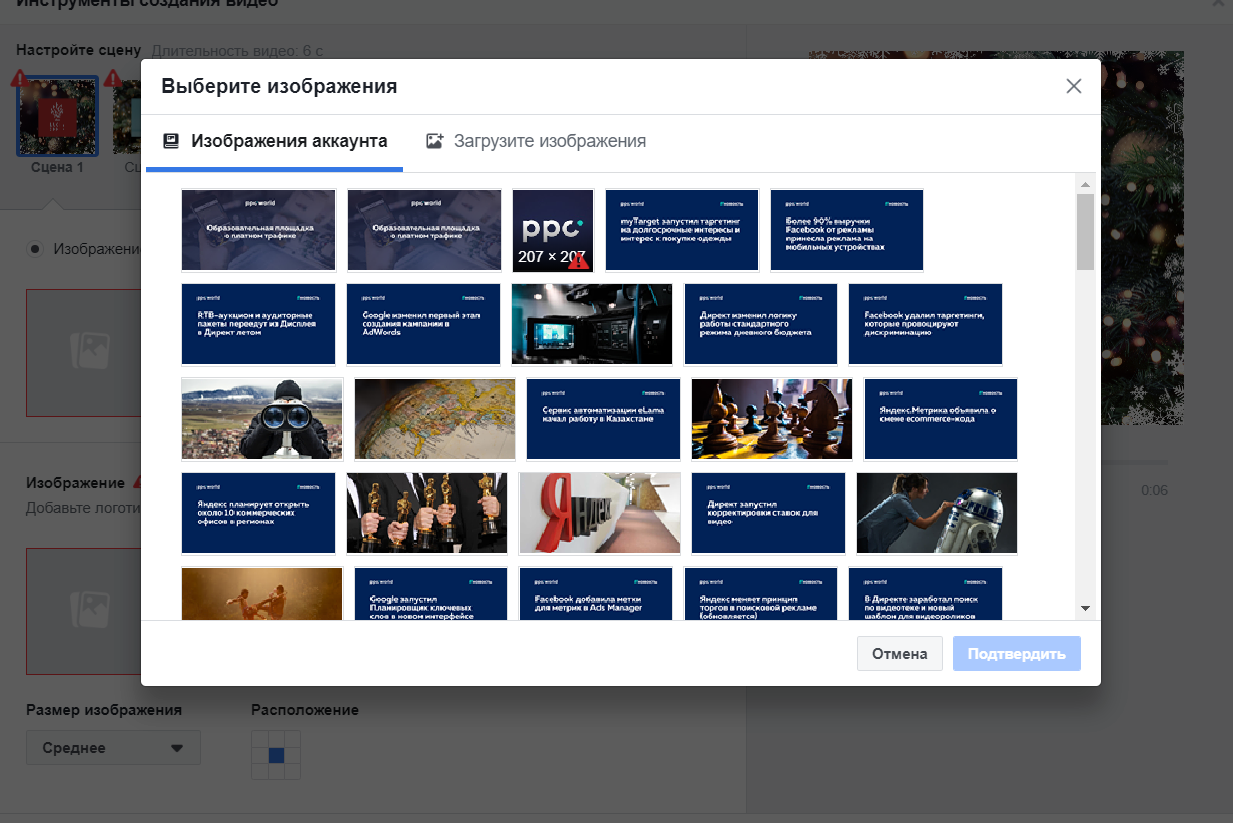Click the scroll down arrow in image list

coord(1085,608)
